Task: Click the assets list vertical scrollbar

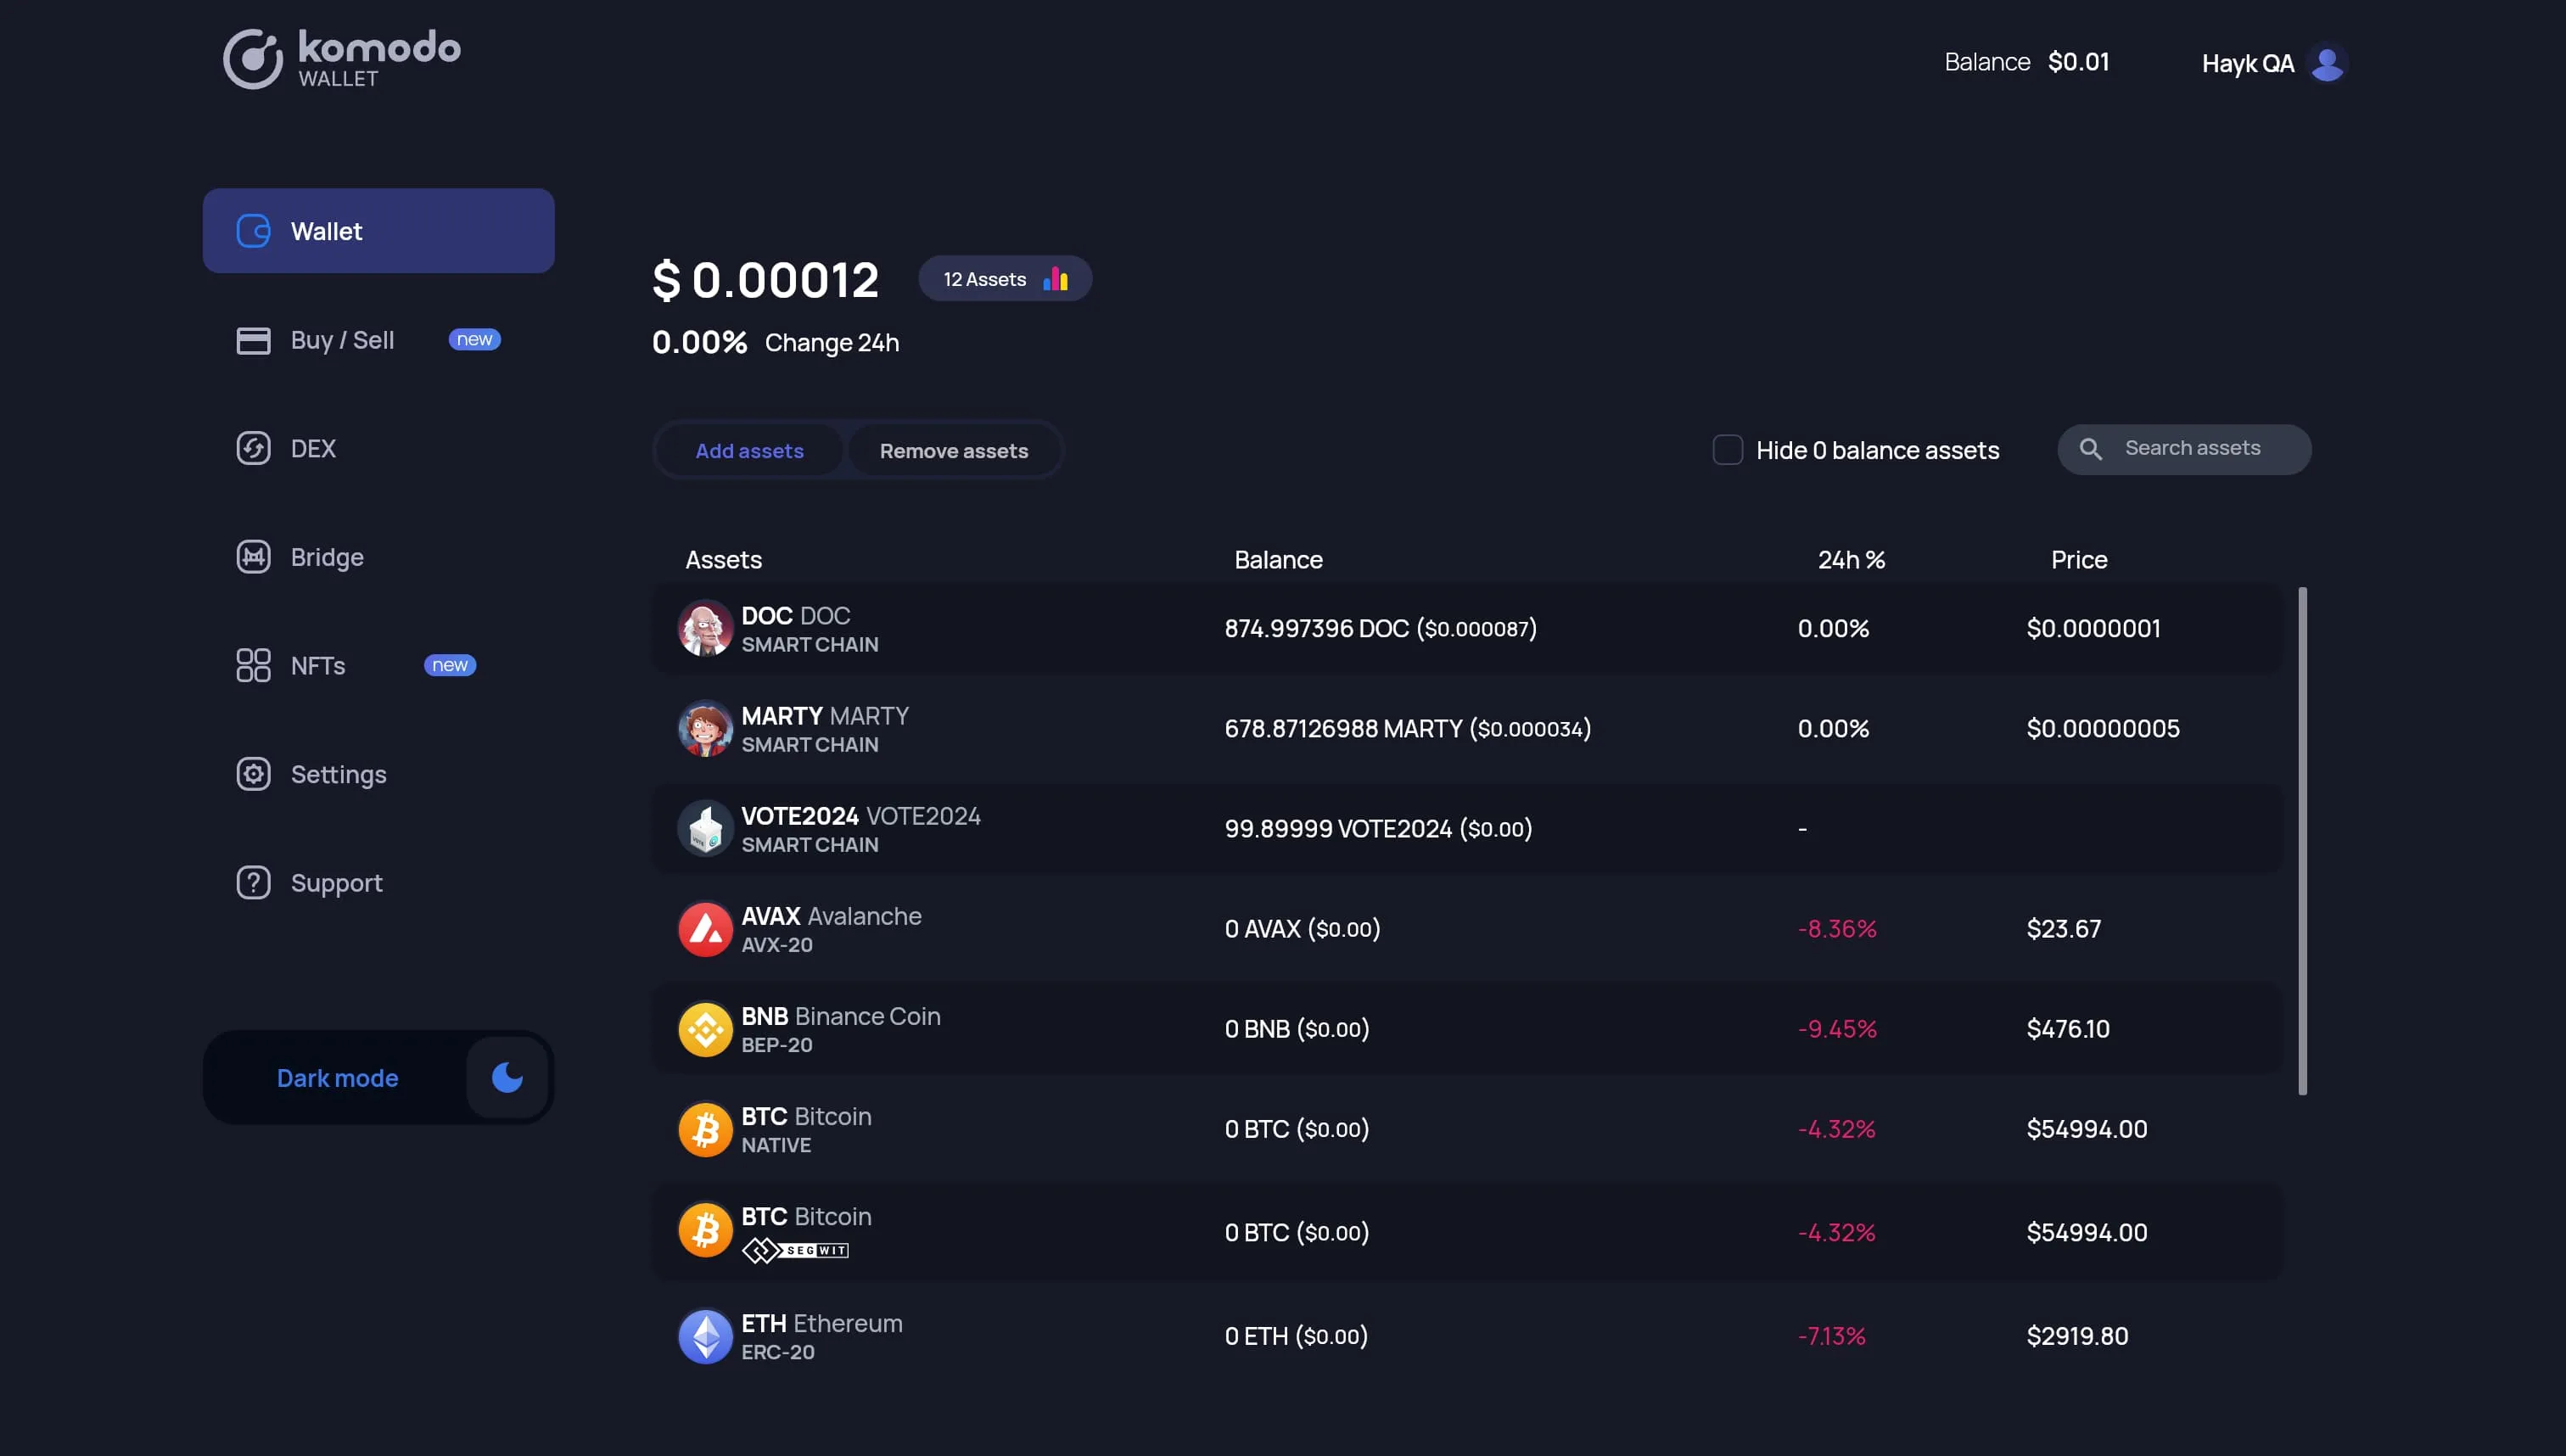Action: click(2302, 841)
